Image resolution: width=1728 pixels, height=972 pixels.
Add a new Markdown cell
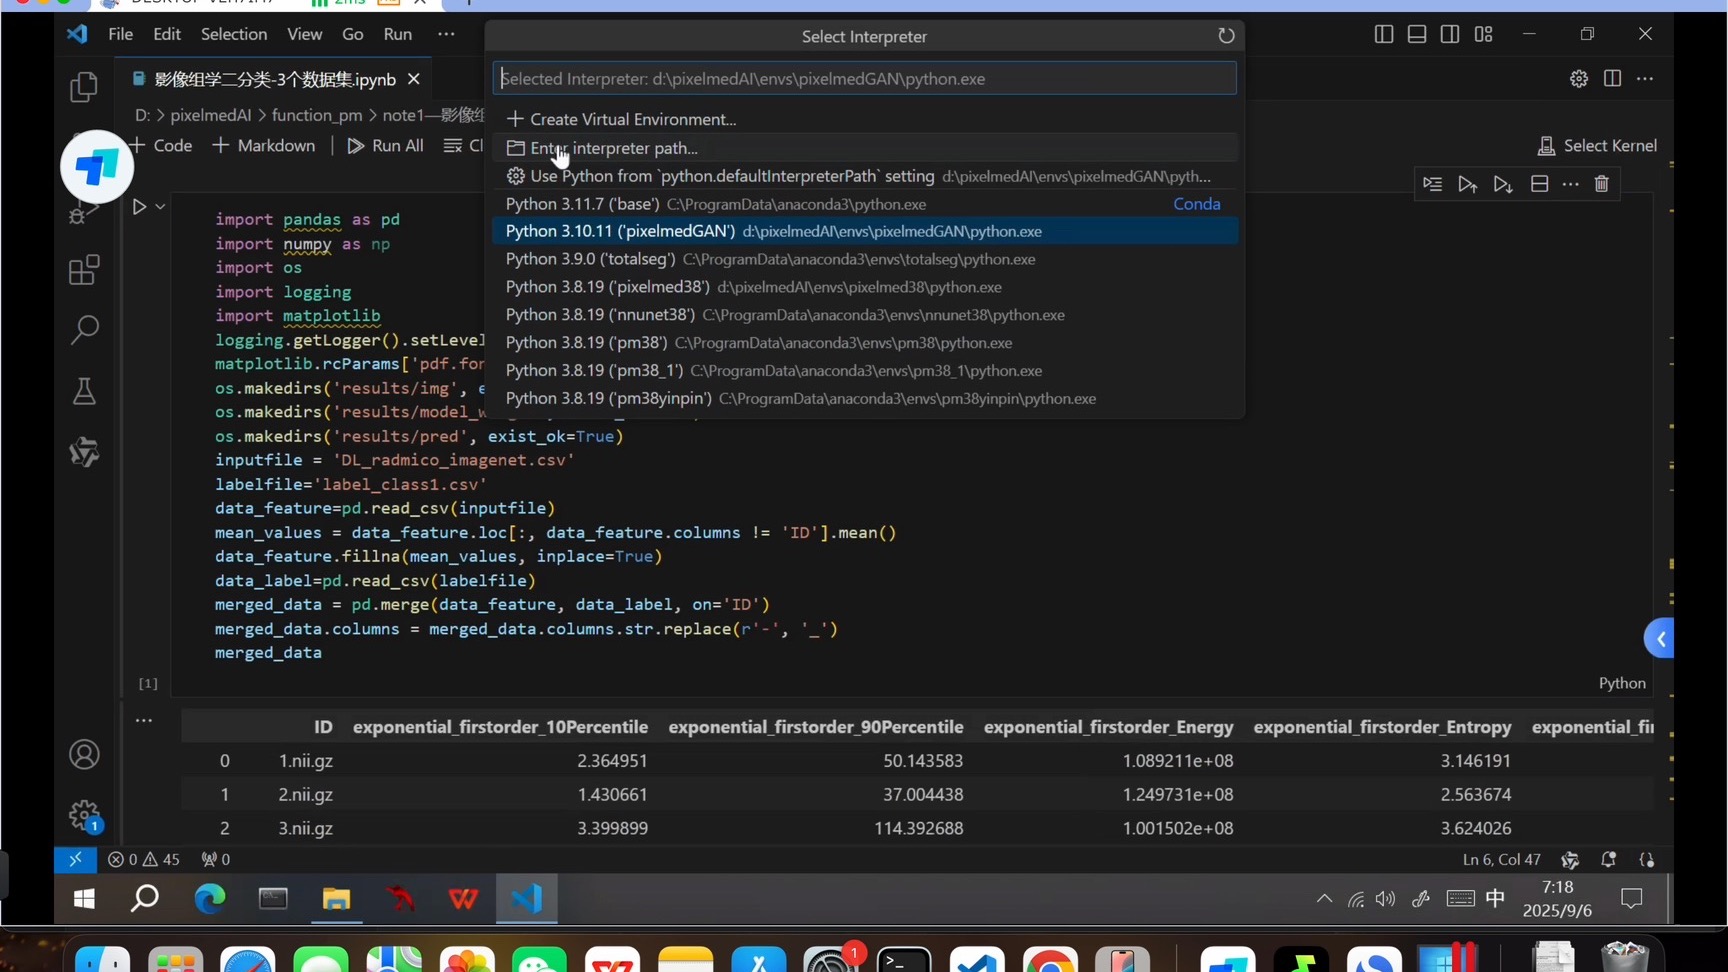point(264,146)
